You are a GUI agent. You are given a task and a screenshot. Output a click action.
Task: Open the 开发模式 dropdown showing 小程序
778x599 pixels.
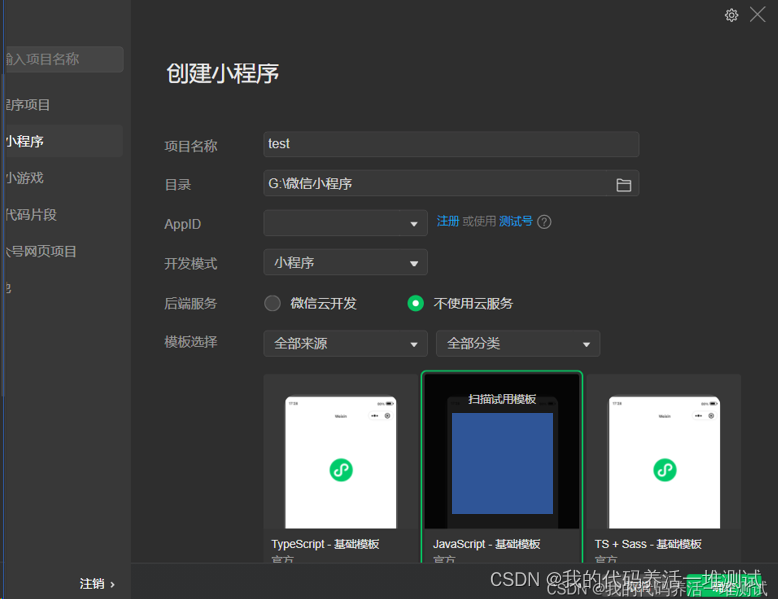tap(345, 262)
